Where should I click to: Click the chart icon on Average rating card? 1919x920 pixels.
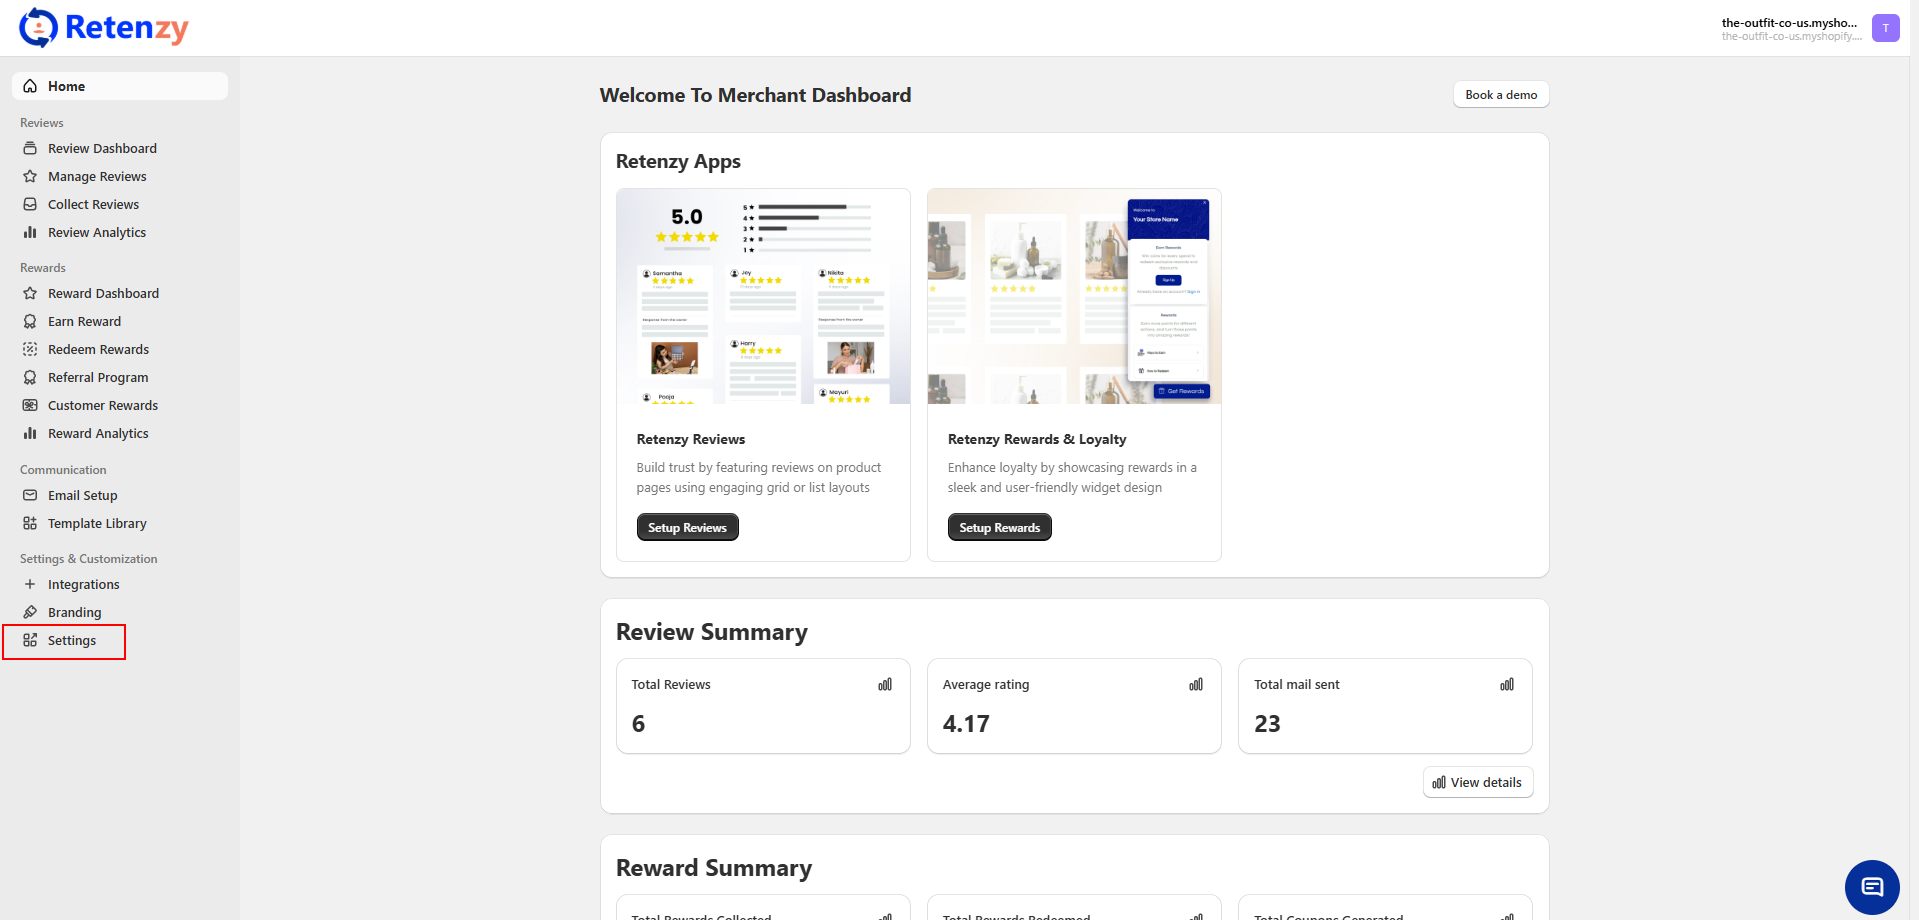pyautogui.click(x=1196, y=685)
